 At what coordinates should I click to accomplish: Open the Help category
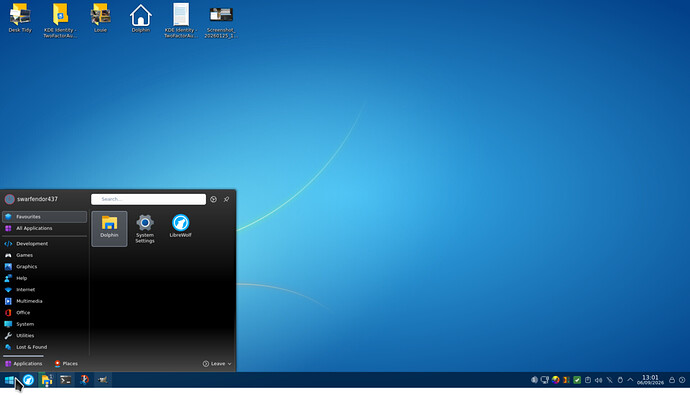tap(44, 278)
